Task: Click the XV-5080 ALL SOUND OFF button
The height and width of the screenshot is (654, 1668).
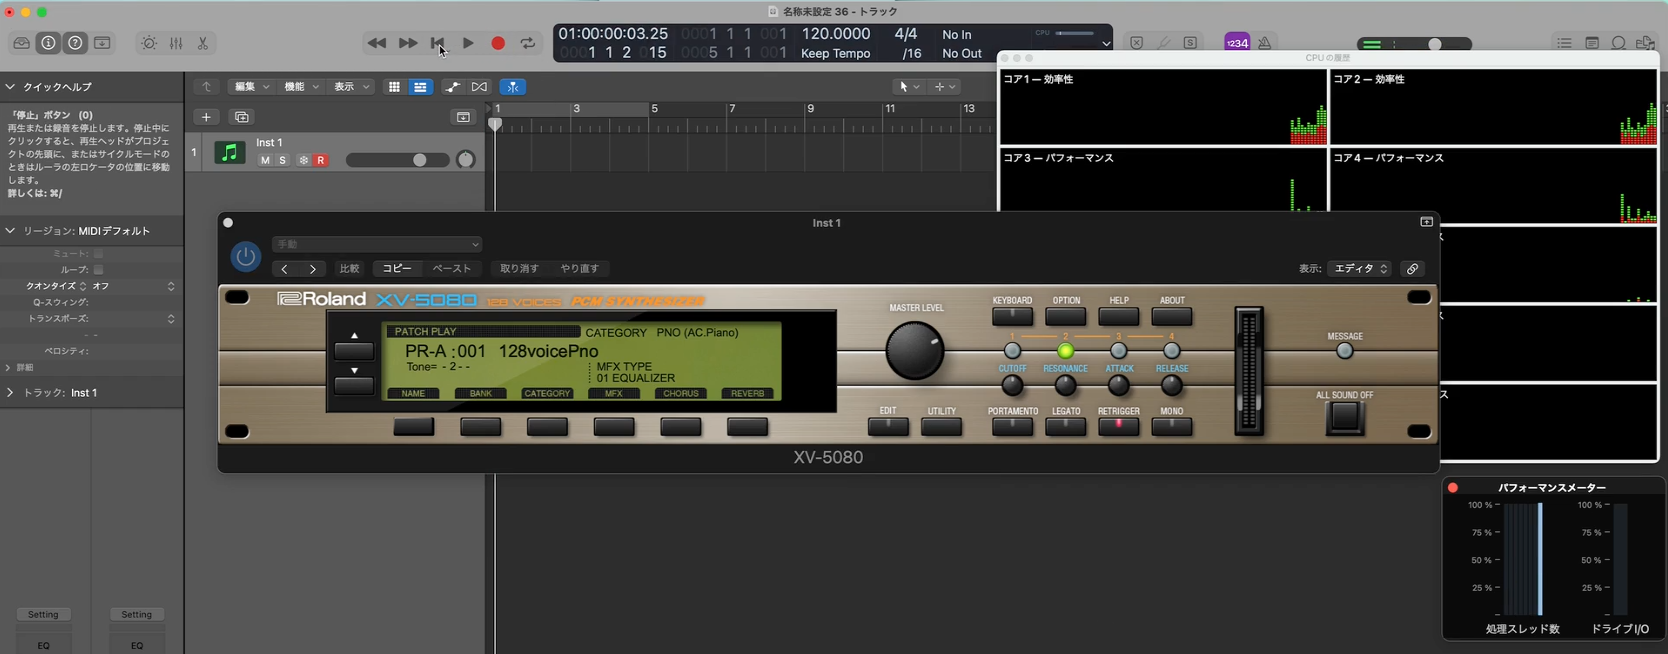Action: (1345, 417)
